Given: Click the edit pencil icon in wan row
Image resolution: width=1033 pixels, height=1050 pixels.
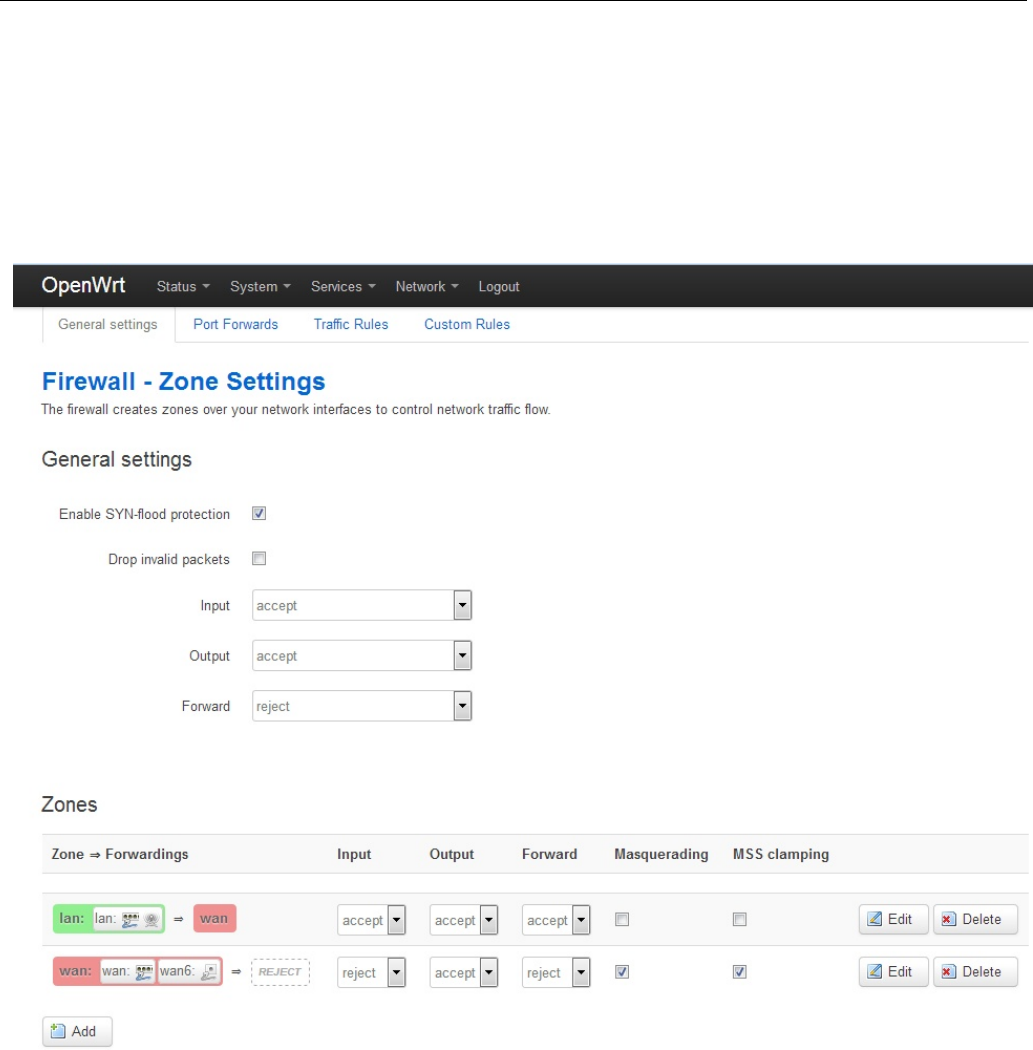Looking at the screenshot, I should pyautogui.click(x=874, y=971).
